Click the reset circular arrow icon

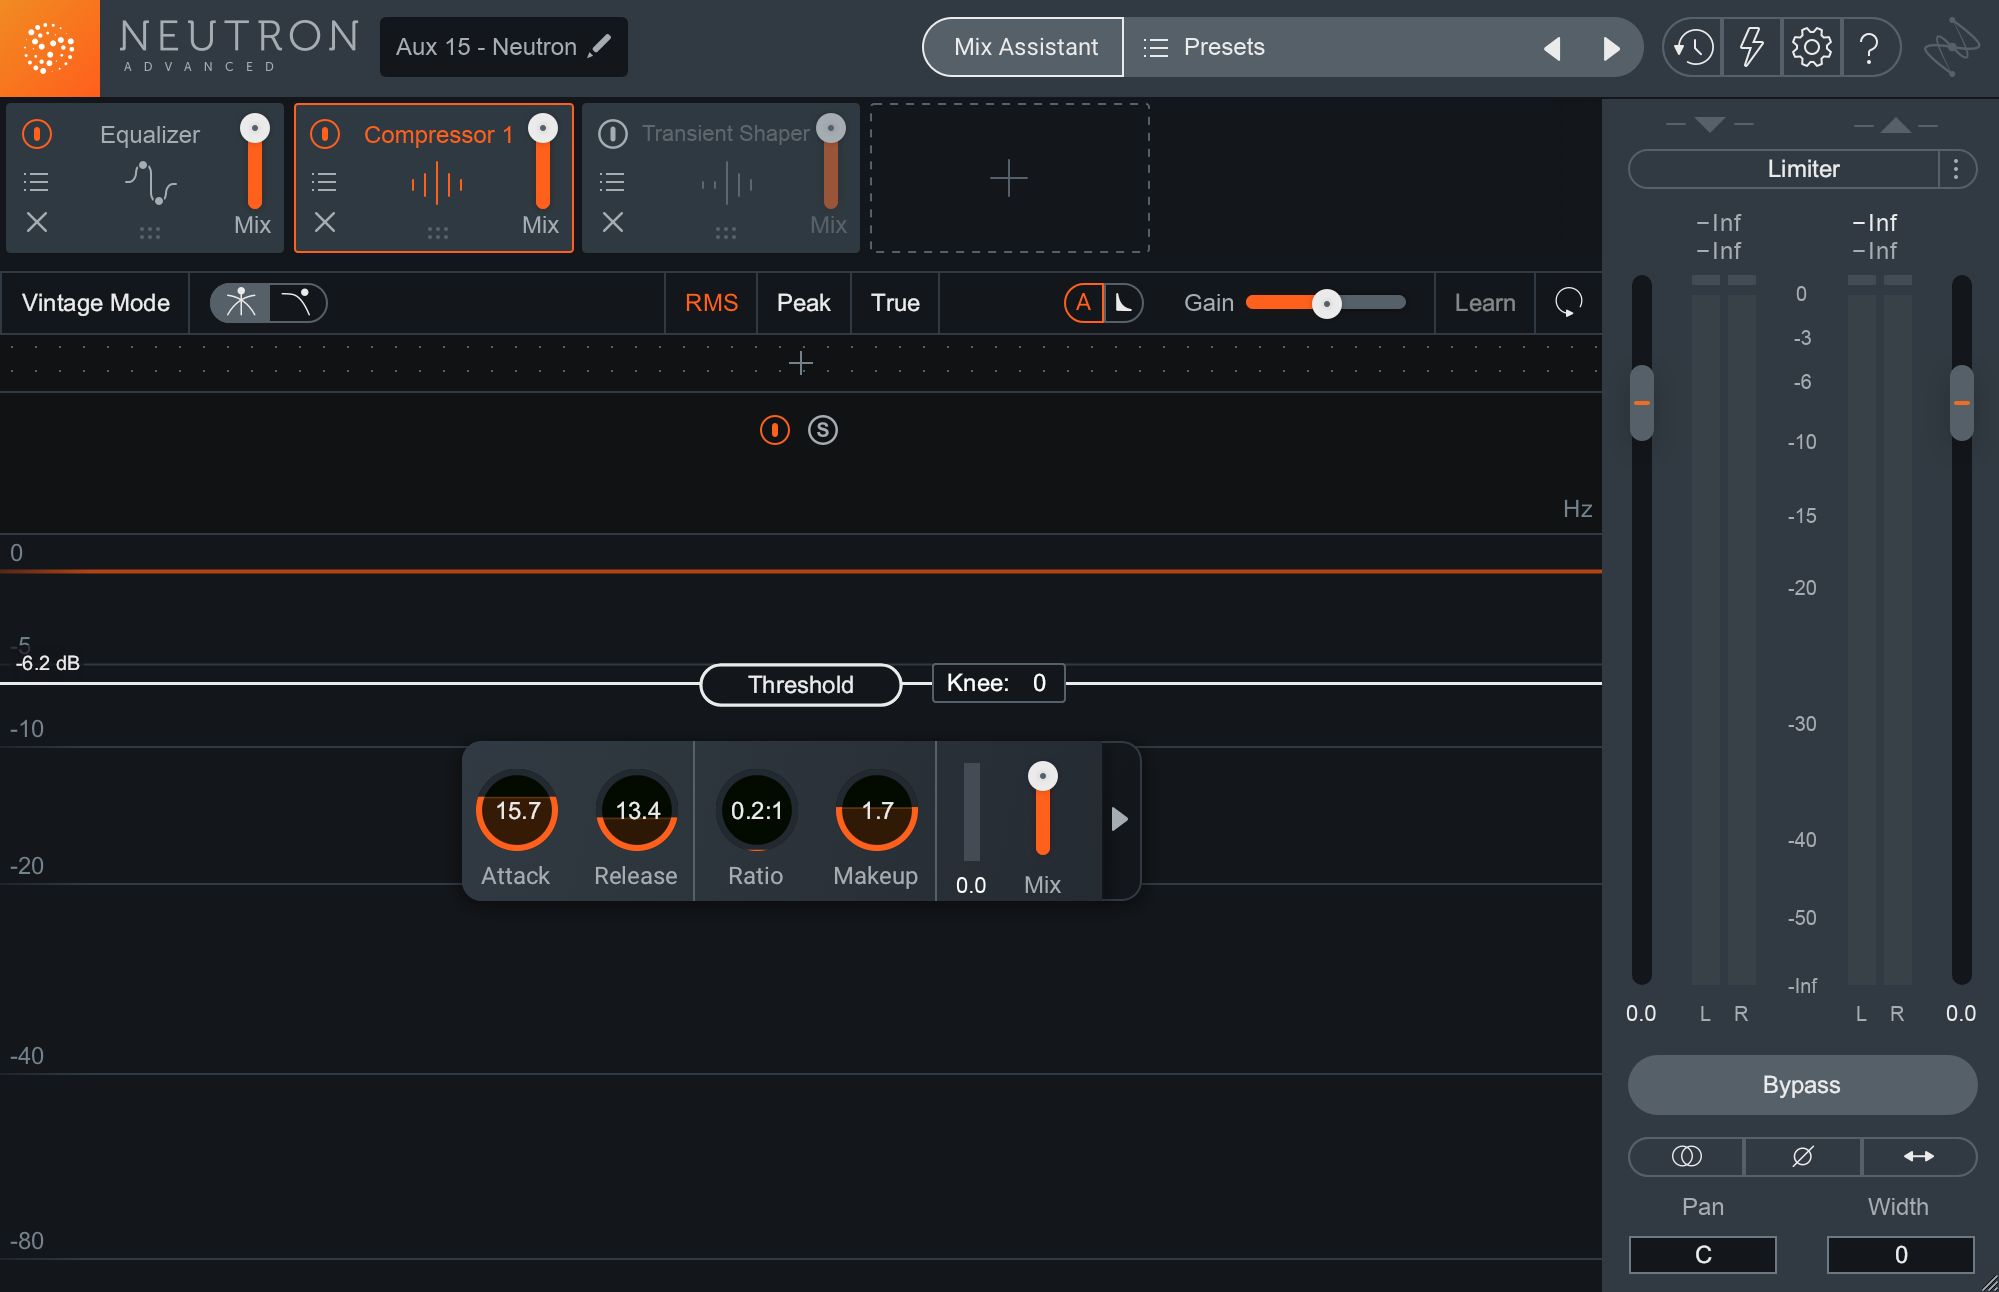click(1568, 302)
